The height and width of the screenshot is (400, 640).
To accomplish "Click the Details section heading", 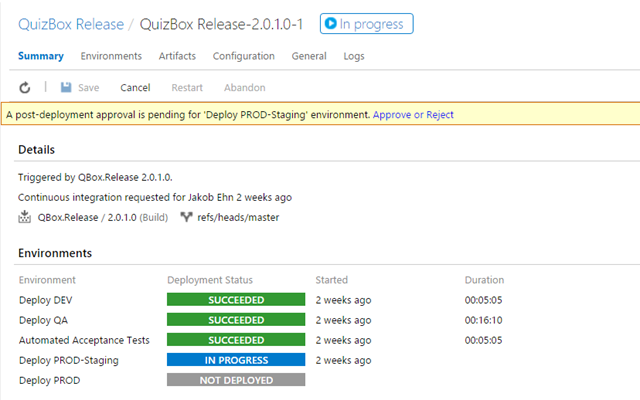I will (36, 150).
